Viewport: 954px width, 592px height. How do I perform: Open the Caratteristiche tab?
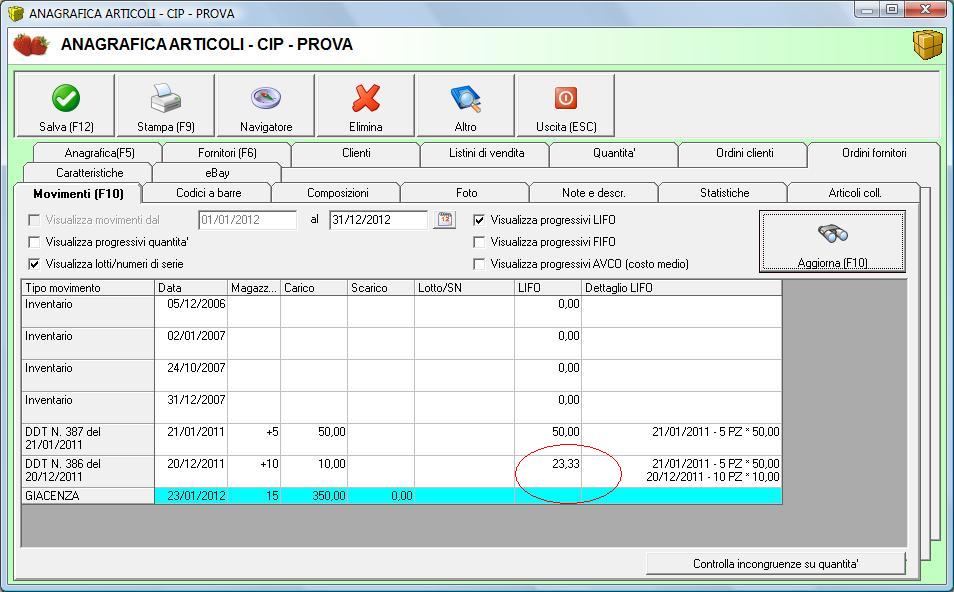click(89, 173)
